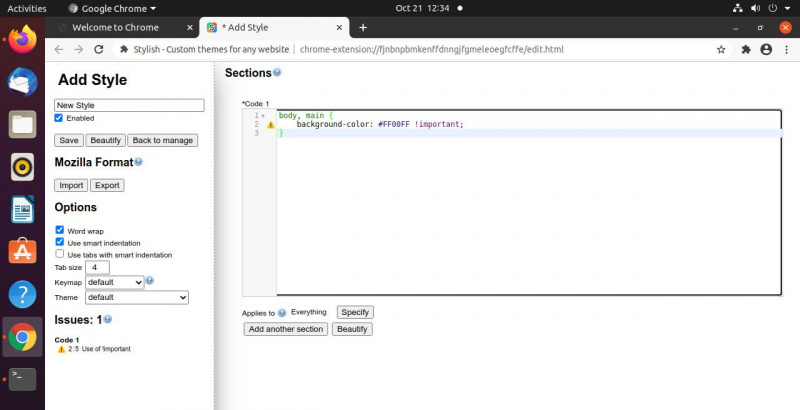Toggle Use smart indentation checkbox
Screen dimensions: 800x410
click(x=60, y=242)
